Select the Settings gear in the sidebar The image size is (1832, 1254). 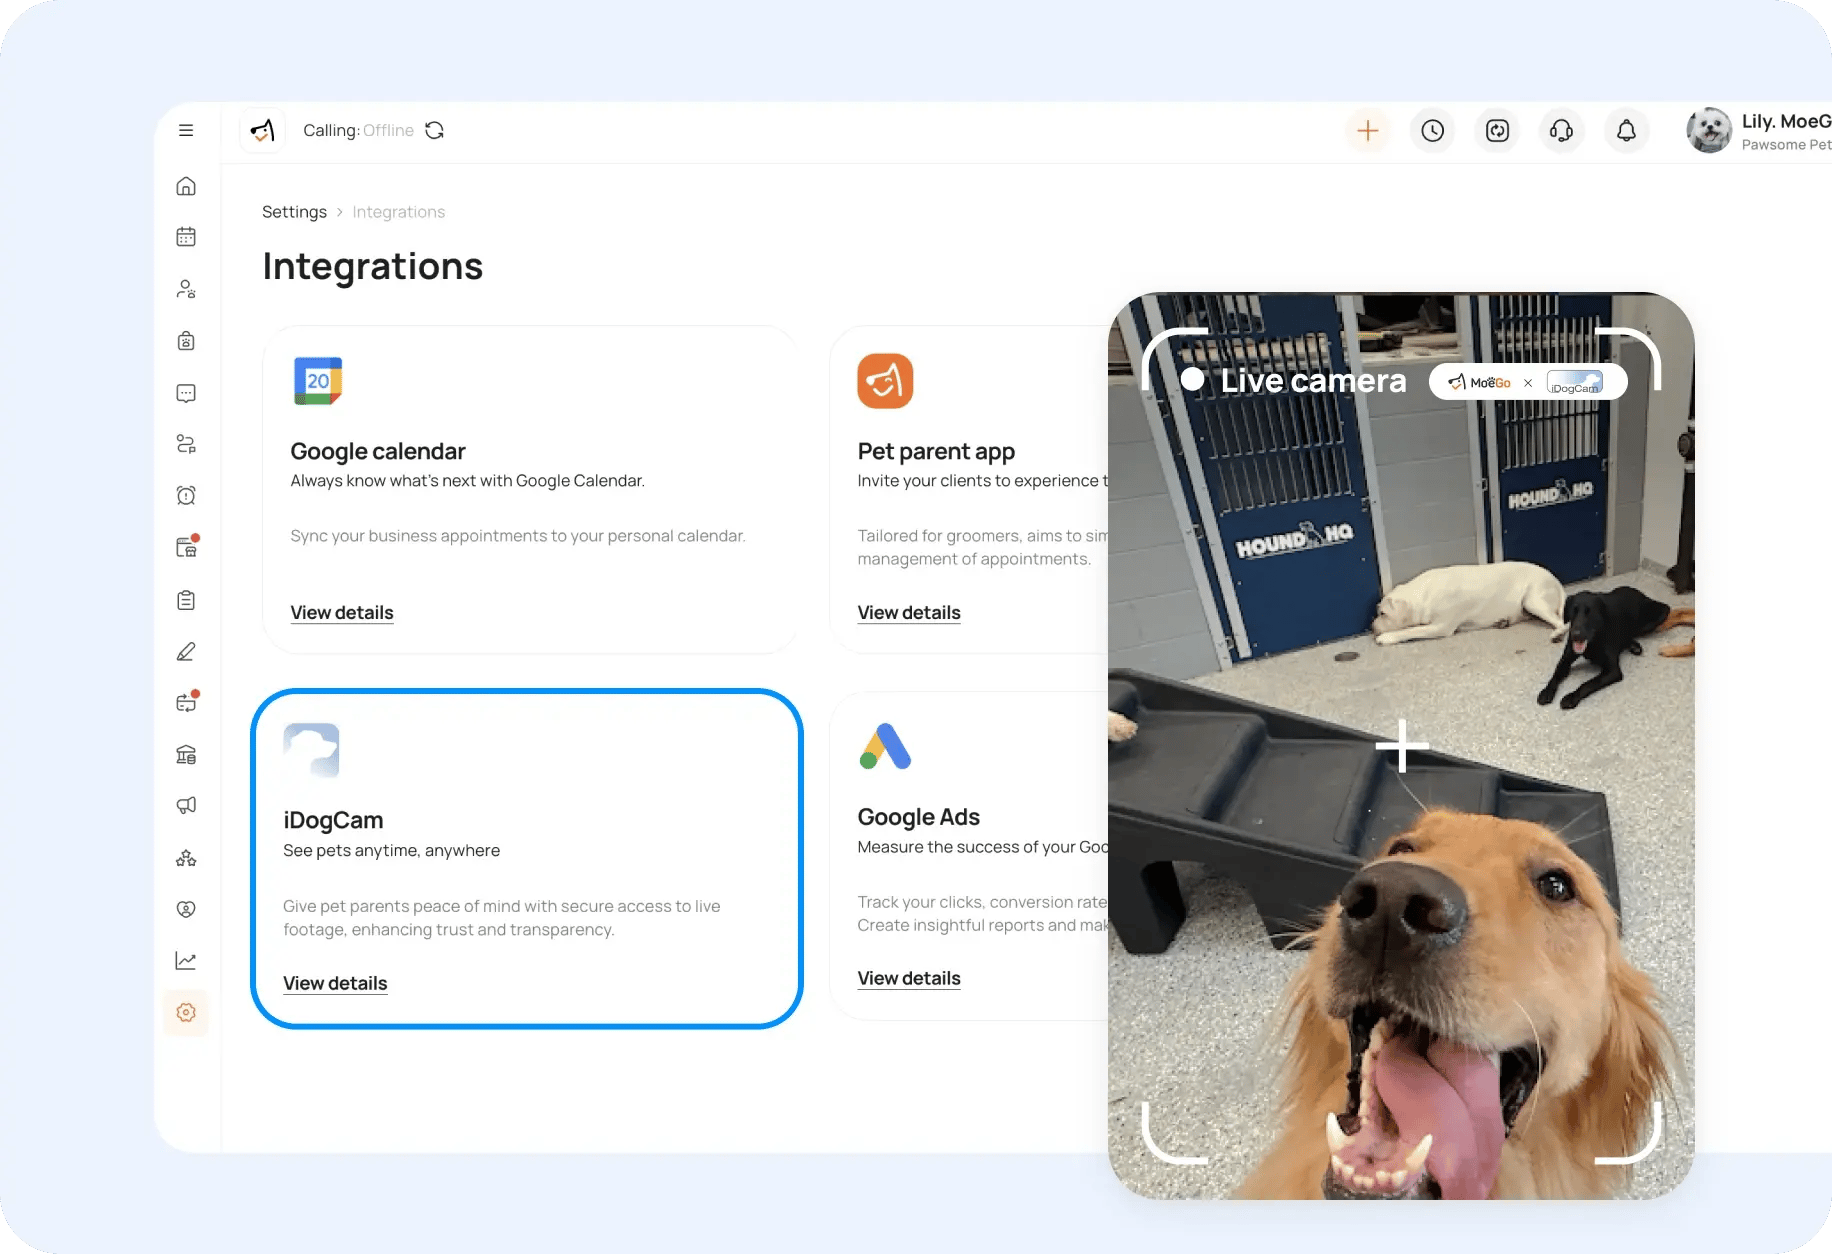(186, 1012)
